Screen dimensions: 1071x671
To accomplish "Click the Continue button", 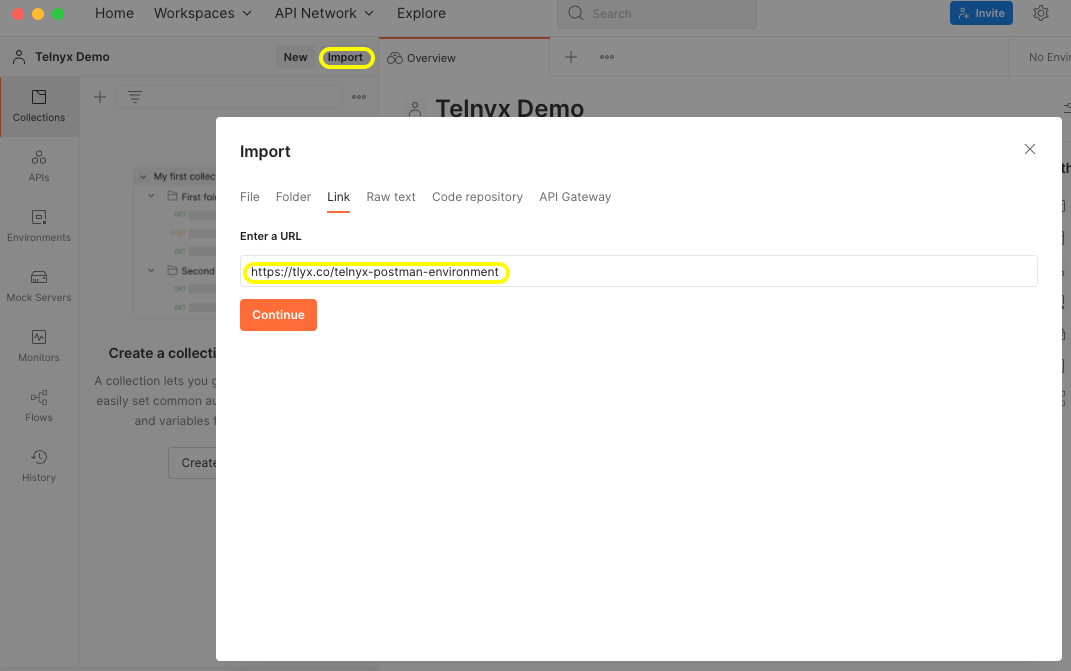I will (278, 315).
